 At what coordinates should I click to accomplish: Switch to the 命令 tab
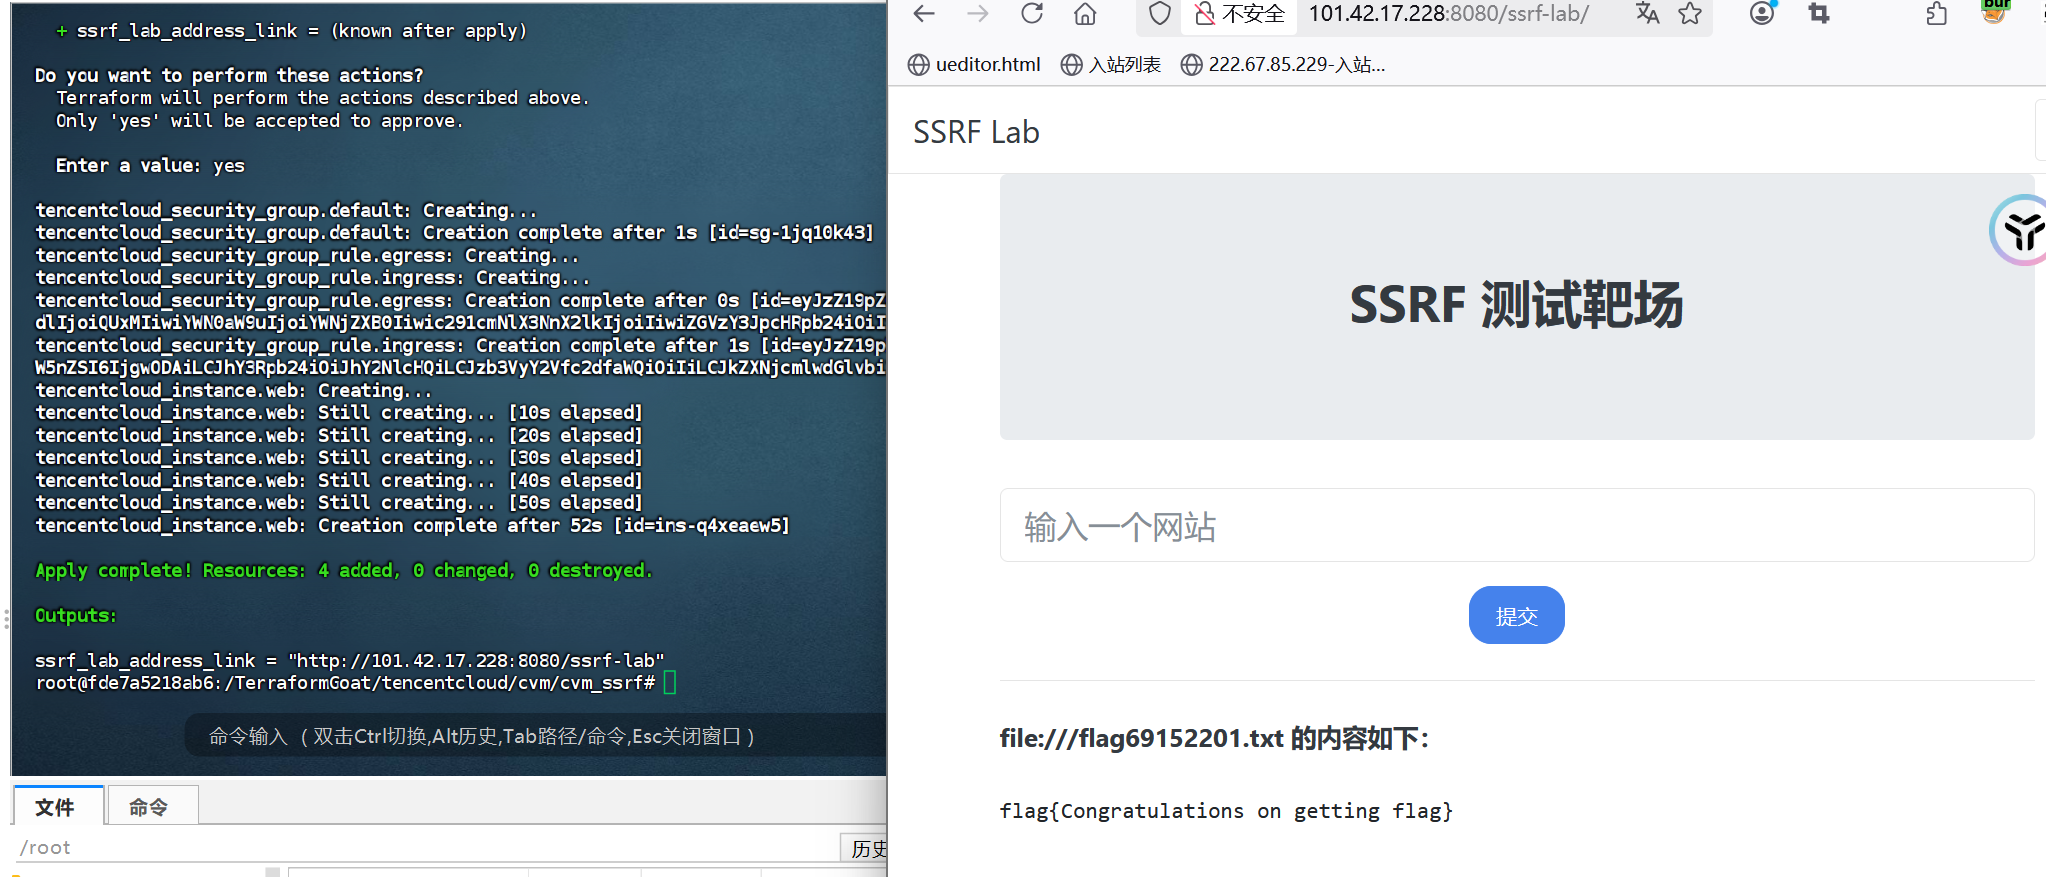149,807
